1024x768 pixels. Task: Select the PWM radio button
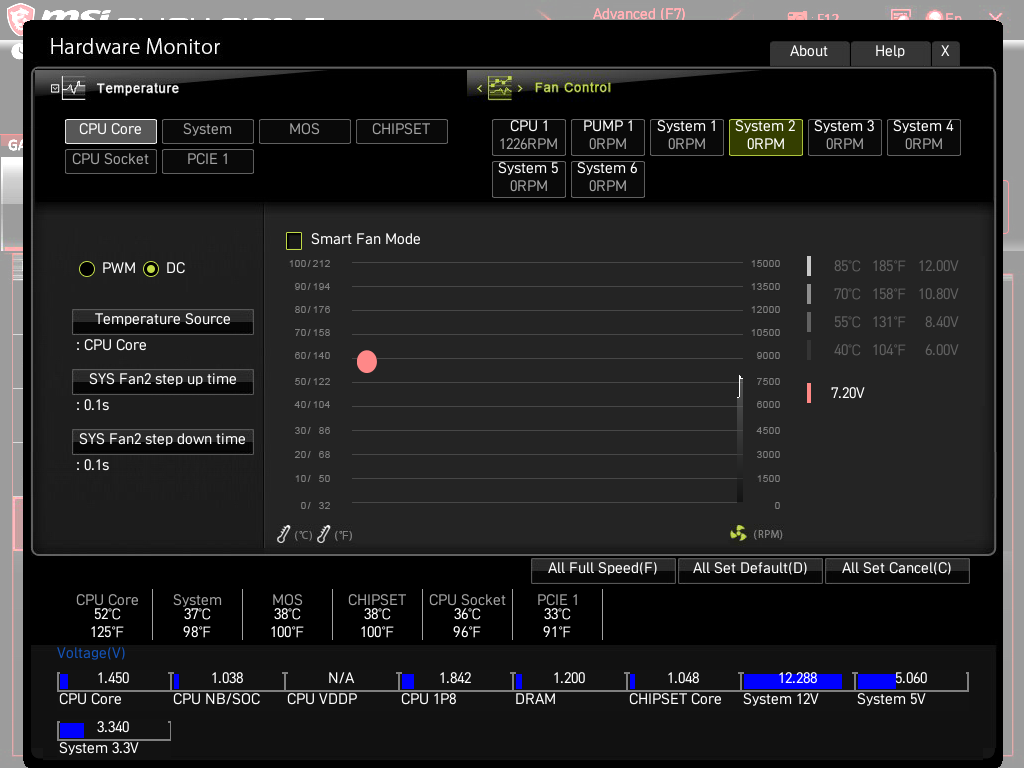(87, 268)
